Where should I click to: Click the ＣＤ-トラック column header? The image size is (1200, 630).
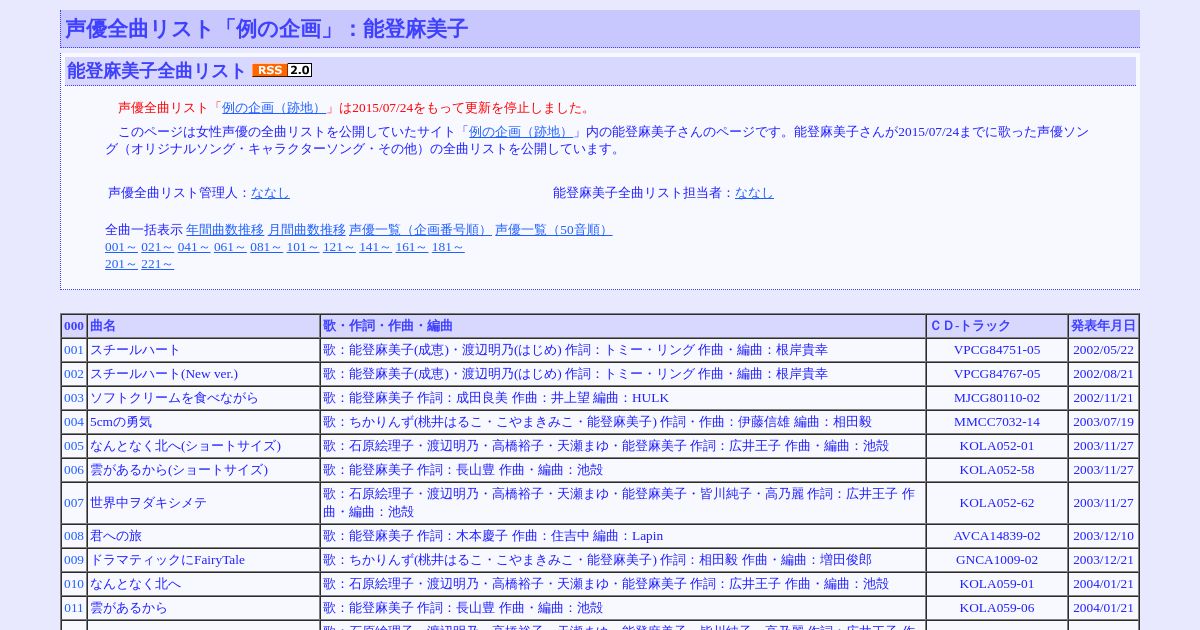click(x=997, y=326)
